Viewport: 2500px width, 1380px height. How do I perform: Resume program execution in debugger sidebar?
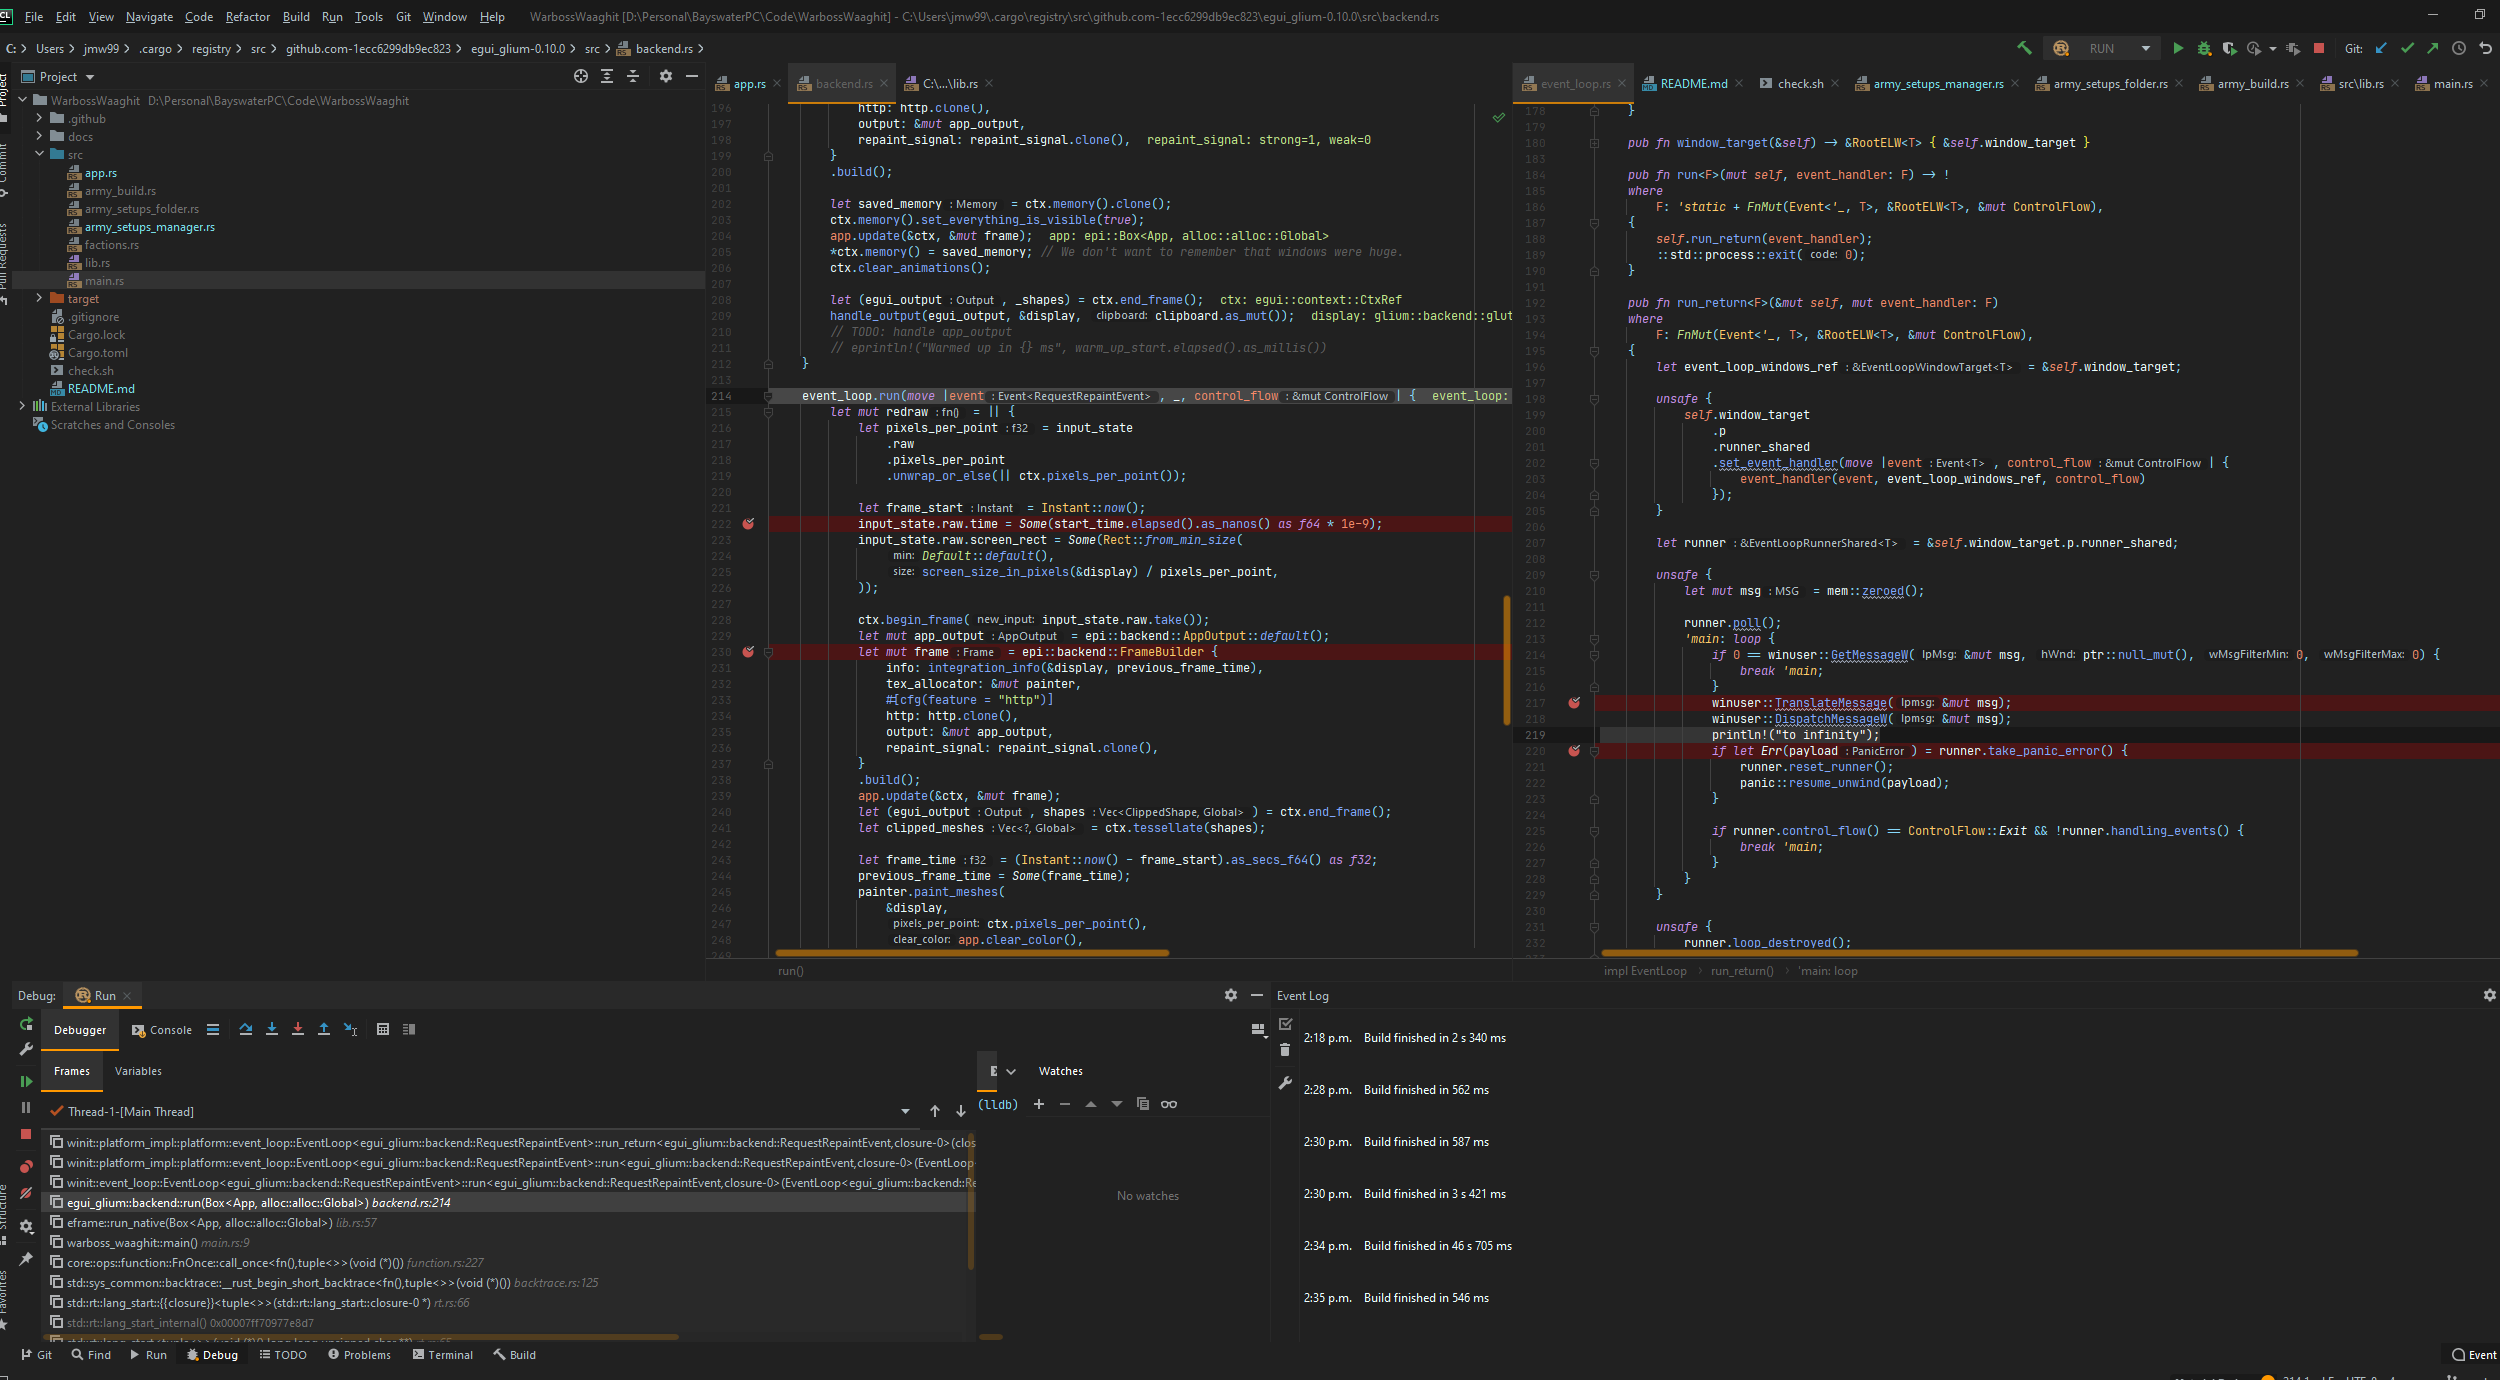click(26, 1081)
